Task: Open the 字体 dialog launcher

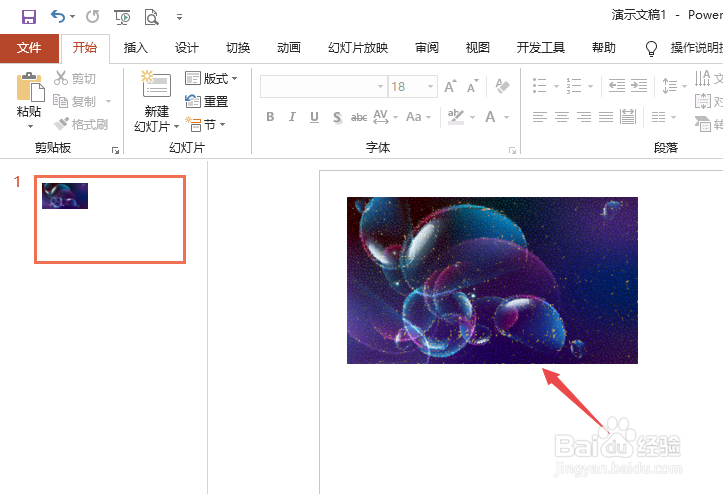Action: [x=512, y=150]
